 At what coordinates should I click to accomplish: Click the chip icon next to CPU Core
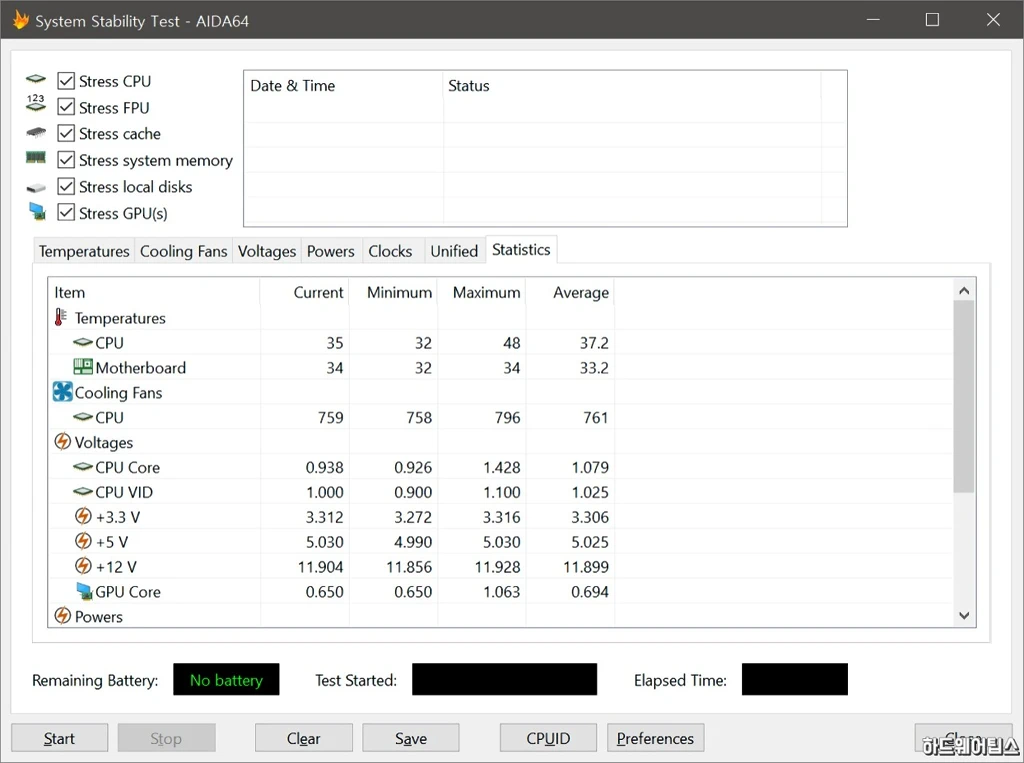click(x=83, y=466)
